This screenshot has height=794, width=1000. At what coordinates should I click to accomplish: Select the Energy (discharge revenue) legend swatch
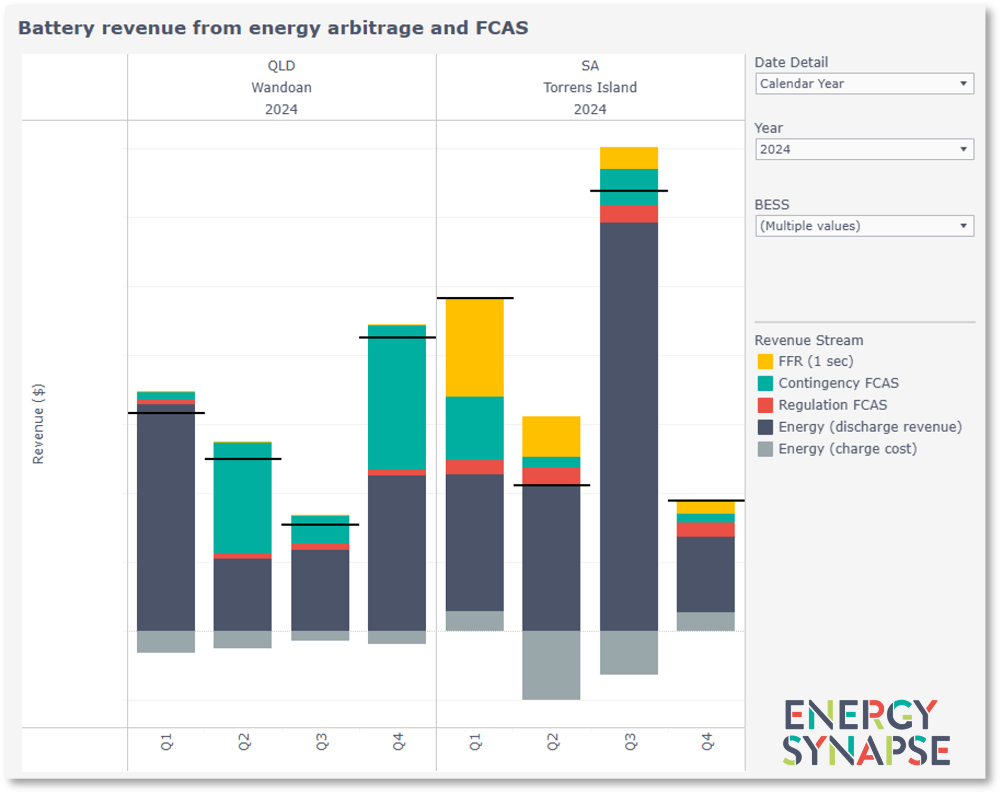click(765, 427)
